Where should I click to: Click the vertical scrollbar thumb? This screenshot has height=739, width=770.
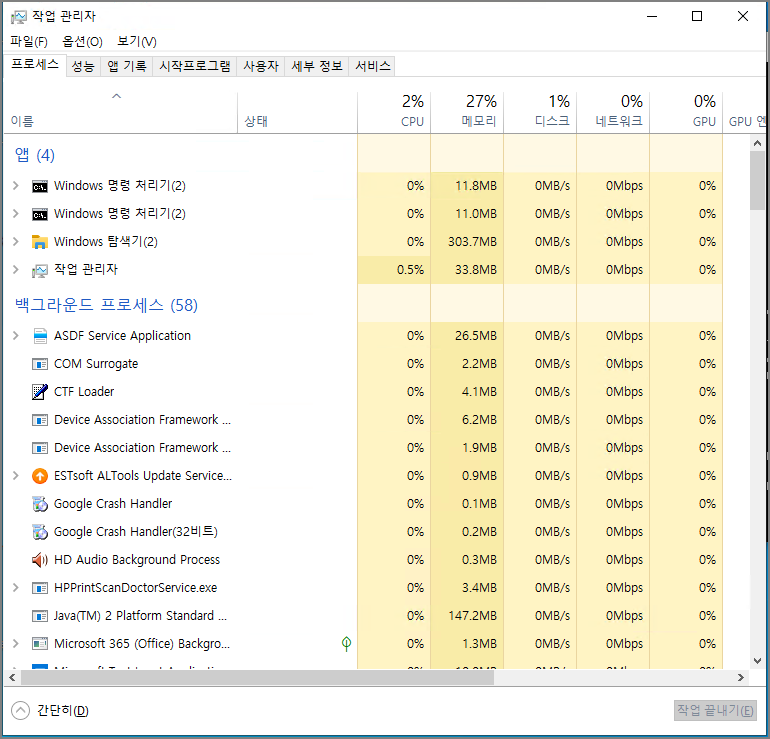pos(757,181)
